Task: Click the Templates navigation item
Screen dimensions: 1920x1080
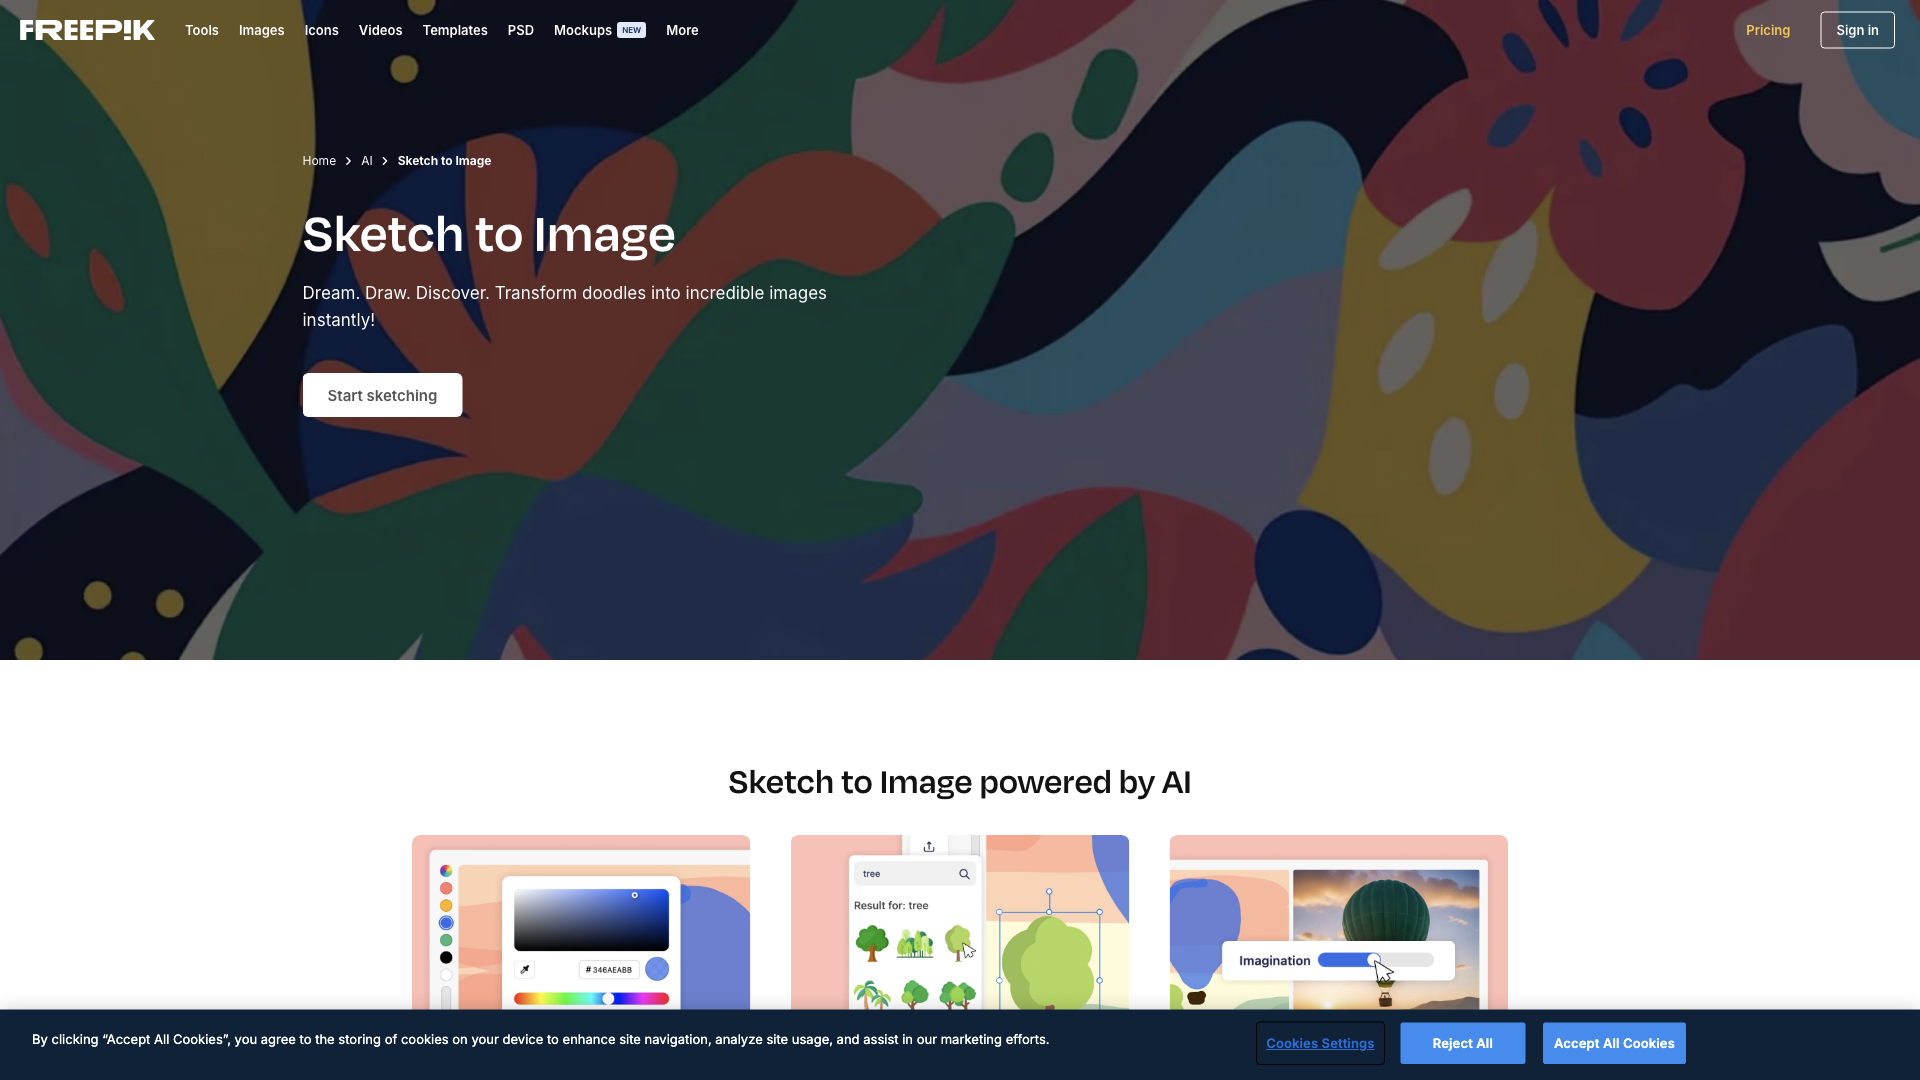Action: pyautogui.click(x=454, y=29)
